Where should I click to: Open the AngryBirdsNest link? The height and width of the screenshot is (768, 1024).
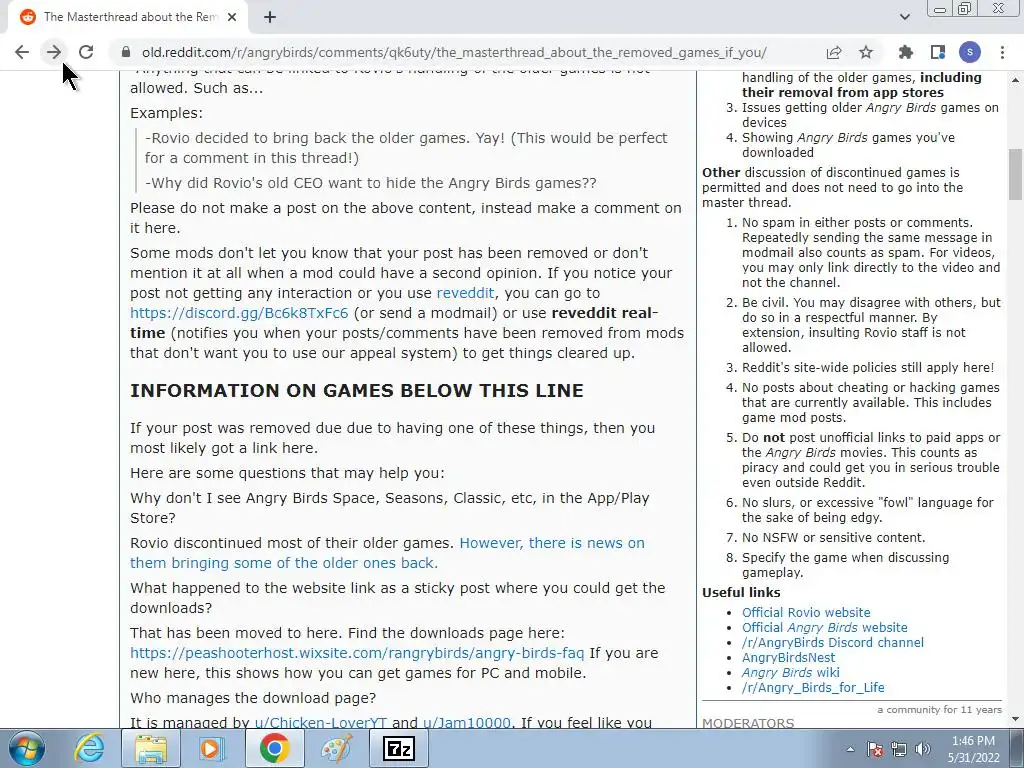(x=788, y=658)
